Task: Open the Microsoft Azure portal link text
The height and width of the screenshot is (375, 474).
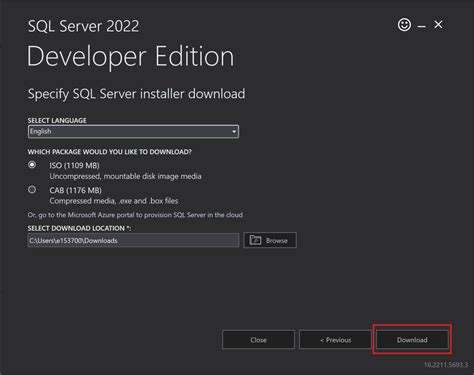Action: tap(135, 215)
